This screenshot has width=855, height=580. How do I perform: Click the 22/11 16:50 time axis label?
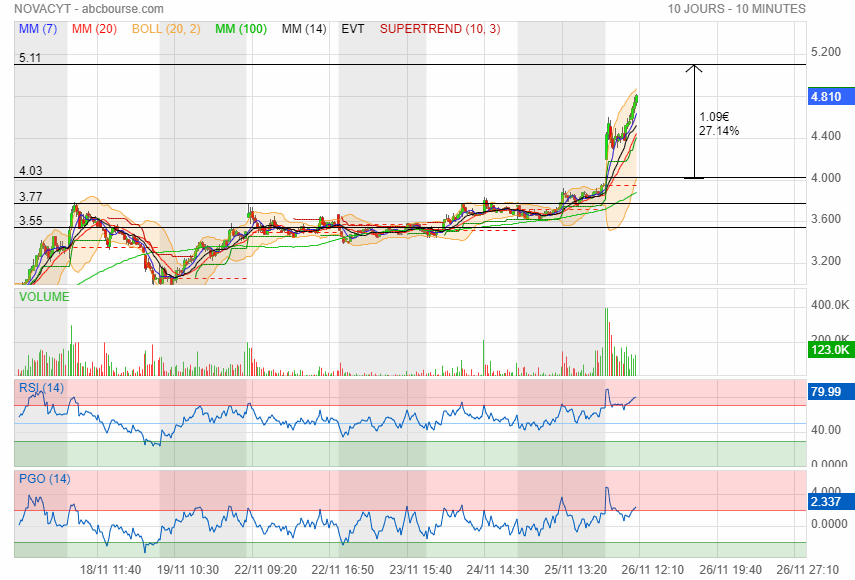click(x=343, y=570)
